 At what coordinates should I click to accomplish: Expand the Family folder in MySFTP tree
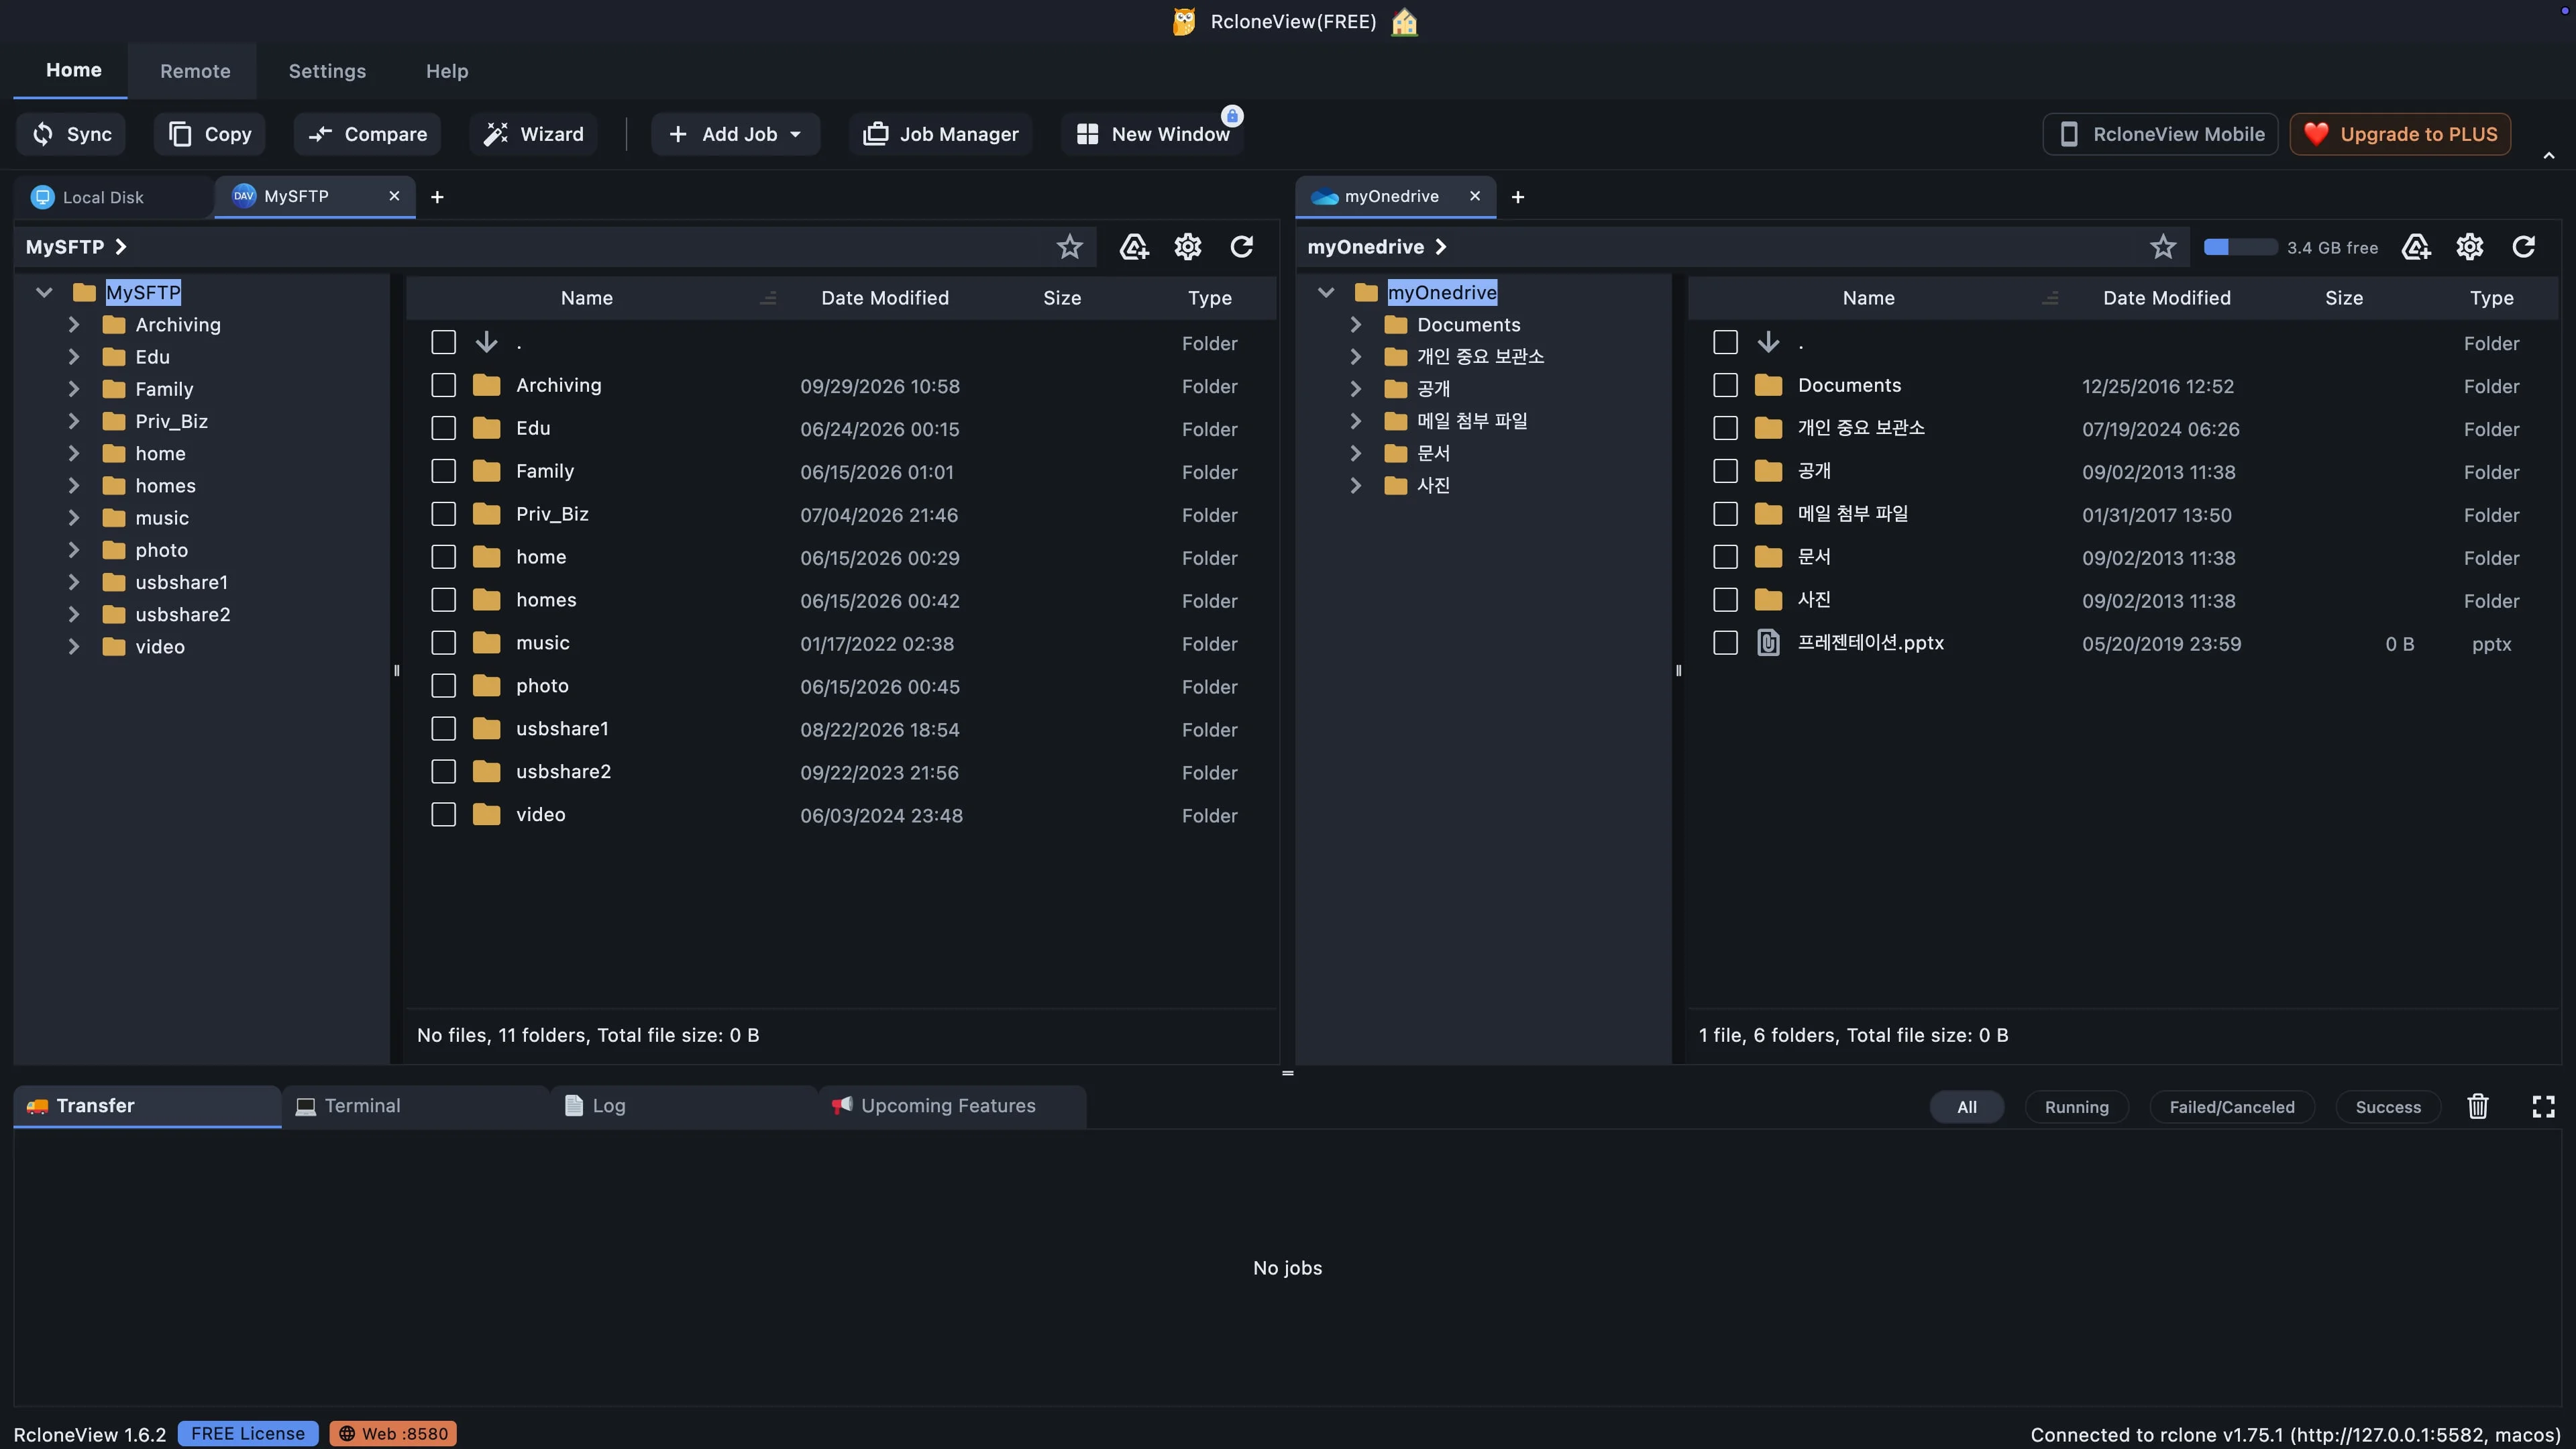coord(73,389)
